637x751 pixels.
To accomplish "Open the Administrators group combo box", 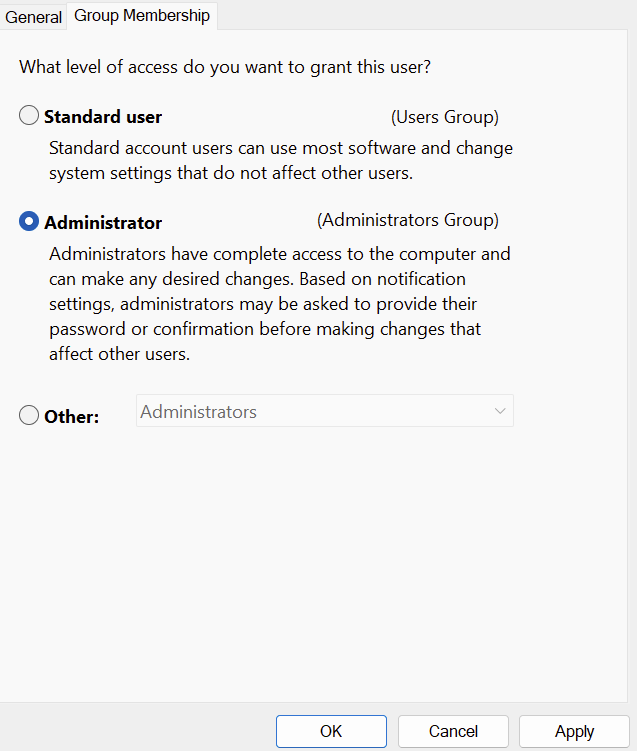I will point(310,411).
